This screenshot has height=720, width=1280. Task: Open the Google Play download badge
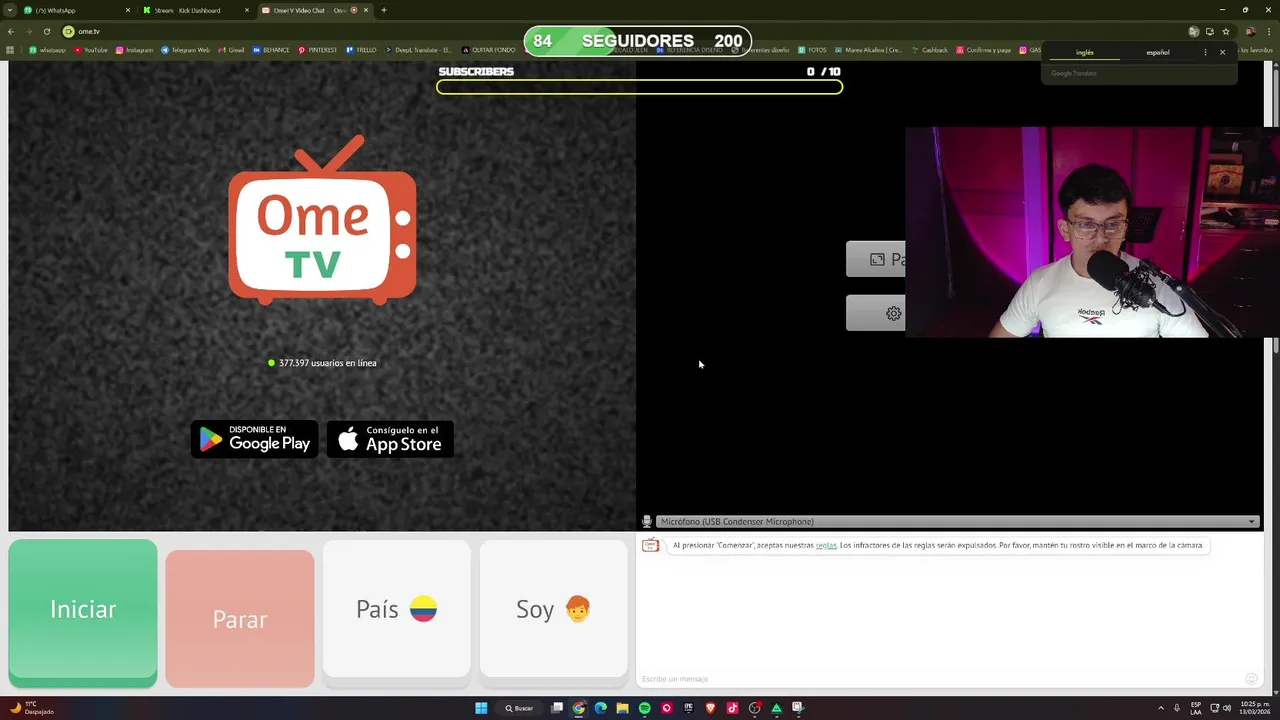254,439
